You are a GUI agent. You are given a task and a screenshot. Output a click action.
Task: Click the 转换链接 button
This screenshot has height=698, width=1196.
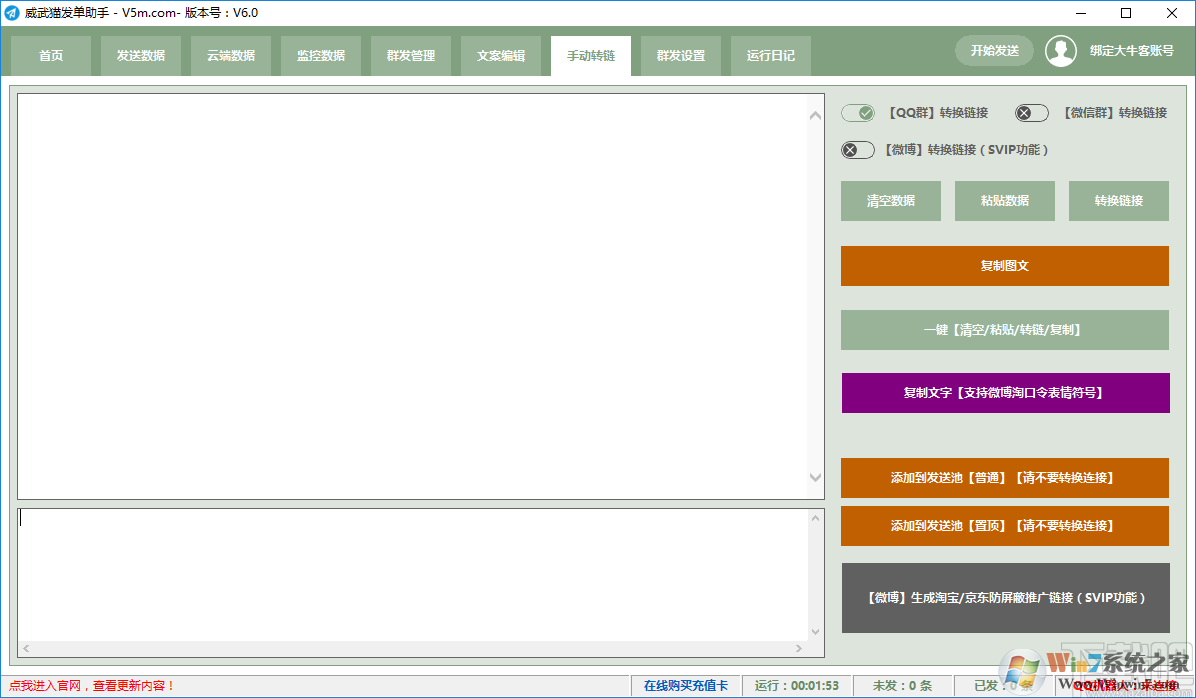tap(1118, 201)
